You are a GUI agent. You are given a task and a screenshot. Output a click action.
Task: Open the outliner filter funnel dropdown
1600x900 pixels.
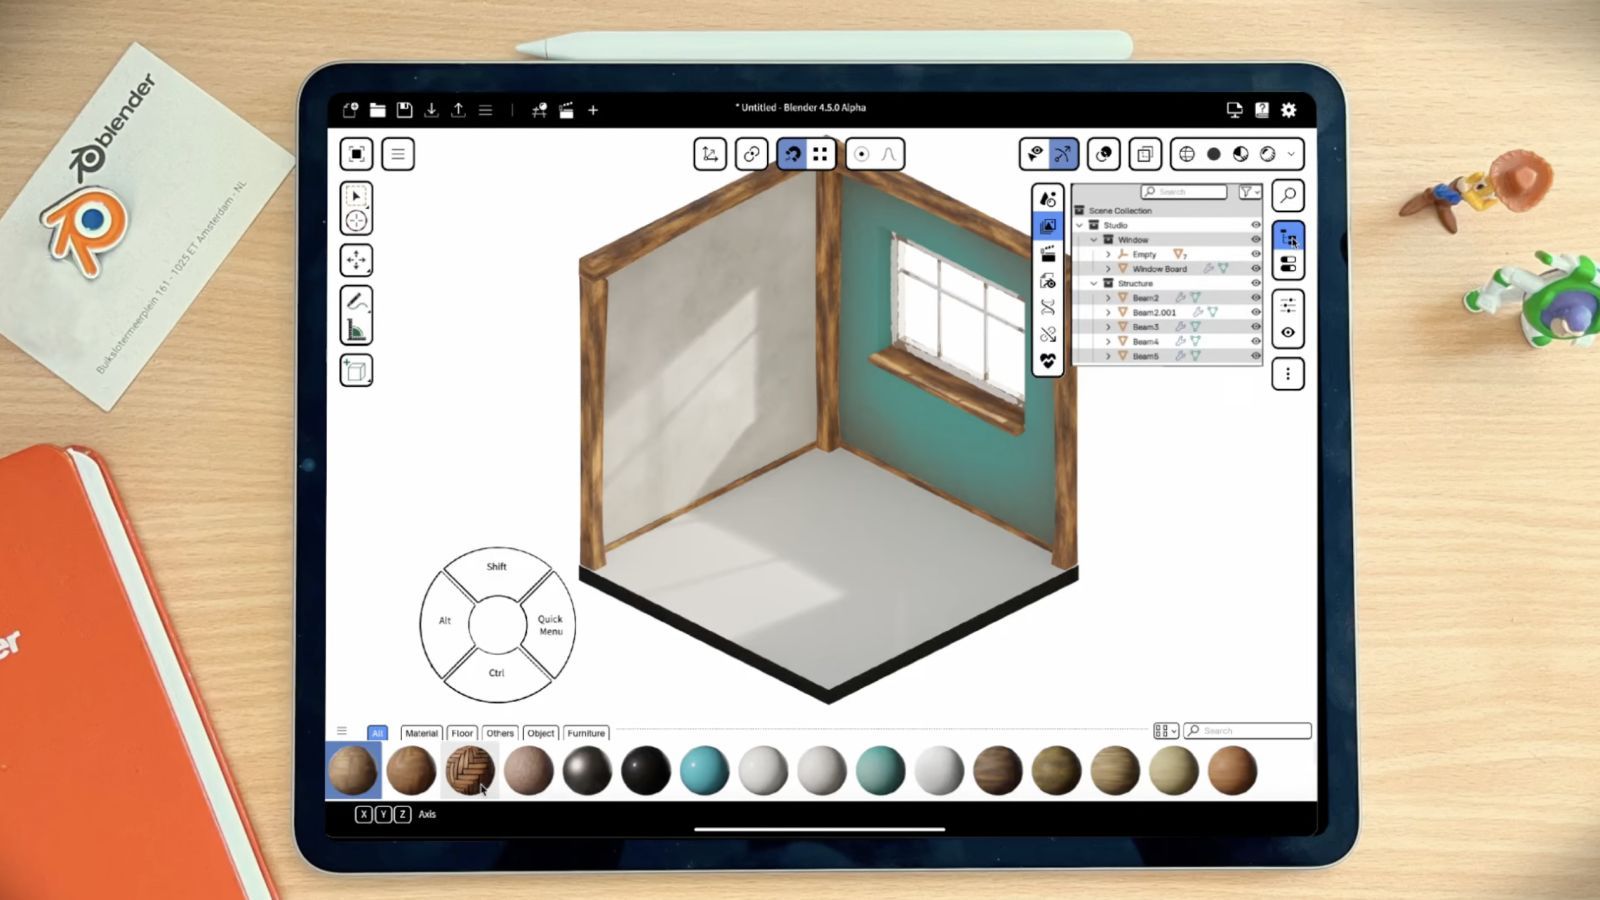click(1248, 191)
